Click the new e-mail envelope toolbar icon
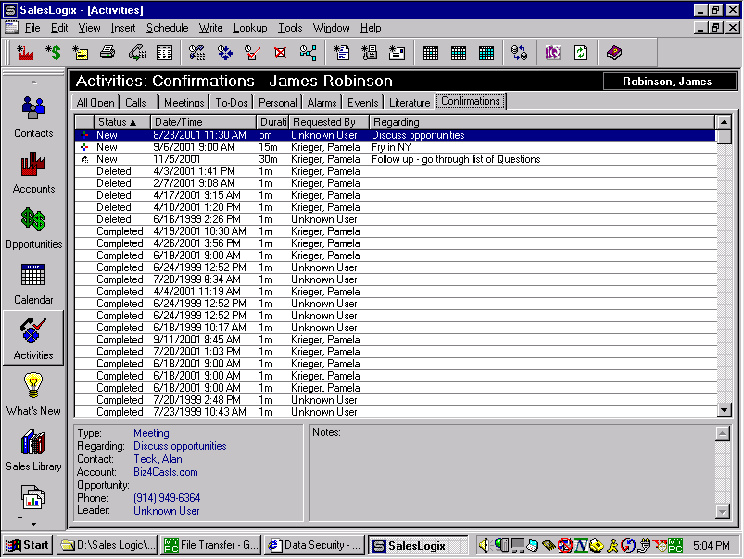Screen dimensions: 744x559 click(397, 53)
